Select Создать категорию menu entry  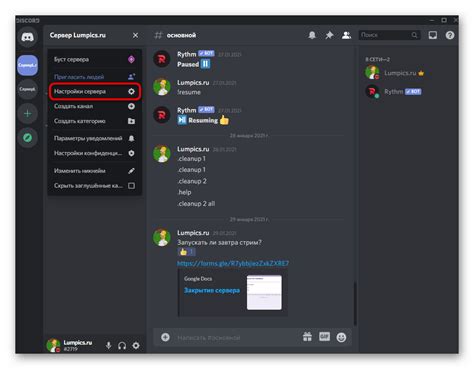94,121
